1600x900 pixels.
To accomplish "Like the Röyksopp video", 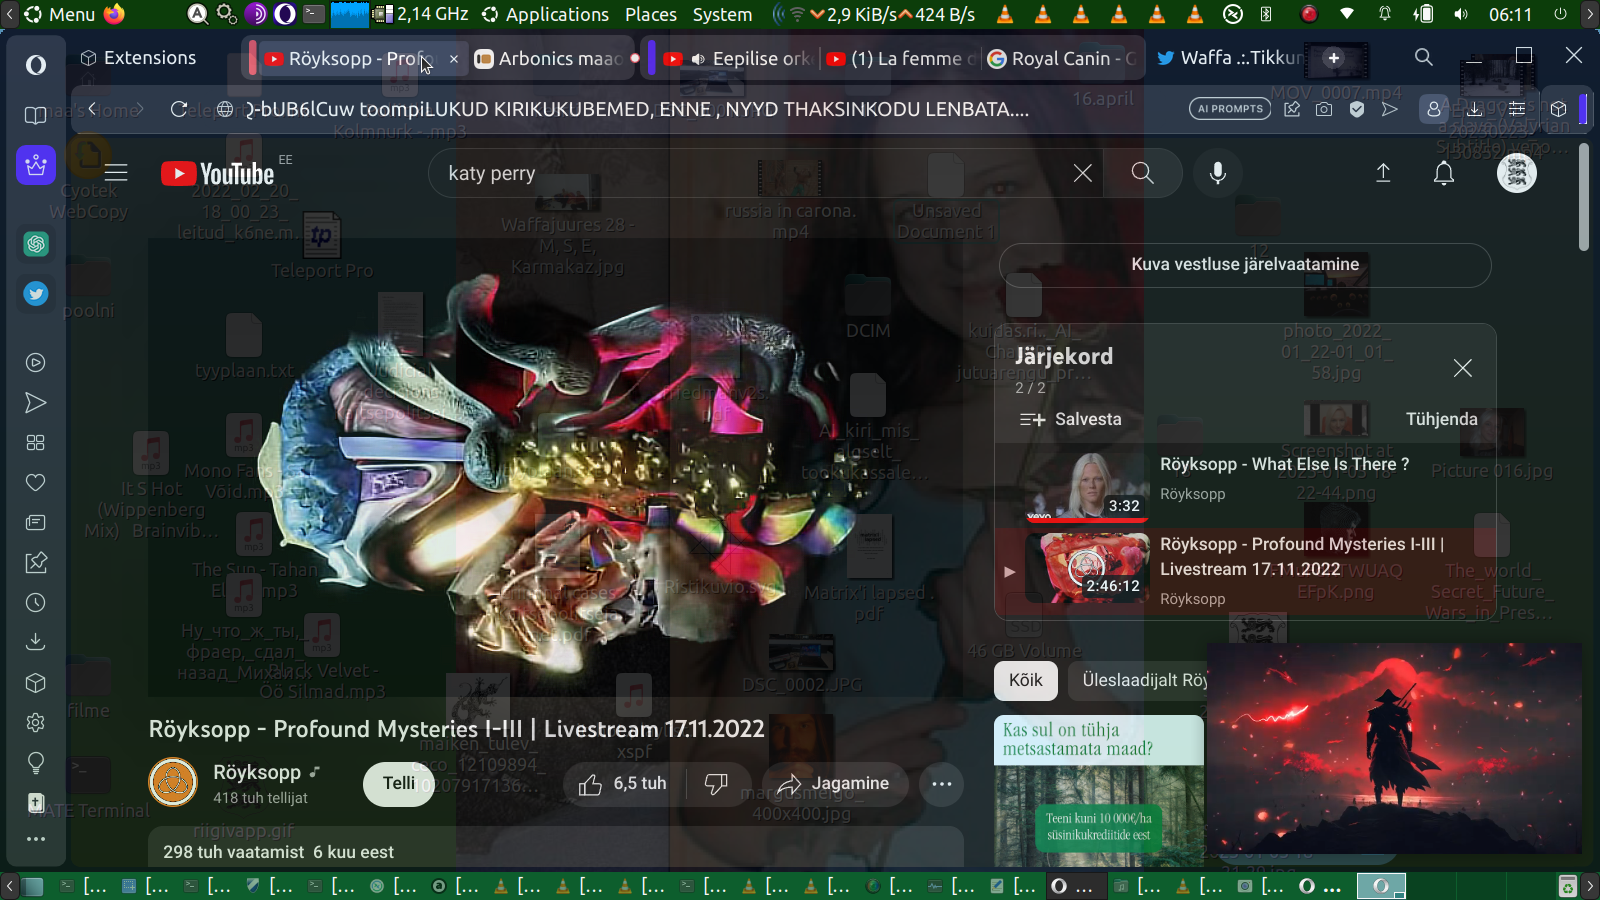I will click(x=623, y=784).
